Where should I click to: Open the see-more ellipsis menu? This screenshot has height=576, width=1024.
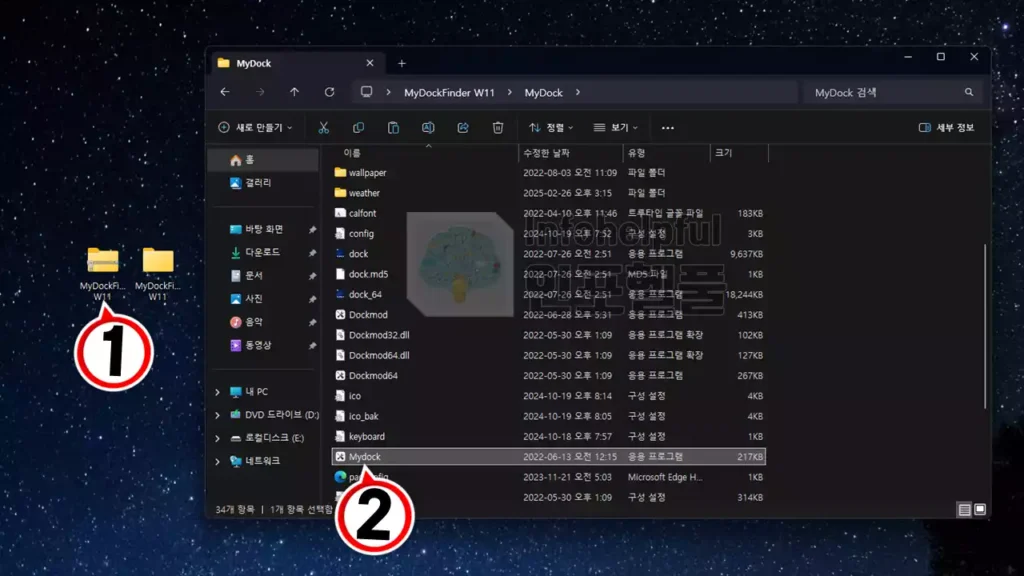coord(667,128)
